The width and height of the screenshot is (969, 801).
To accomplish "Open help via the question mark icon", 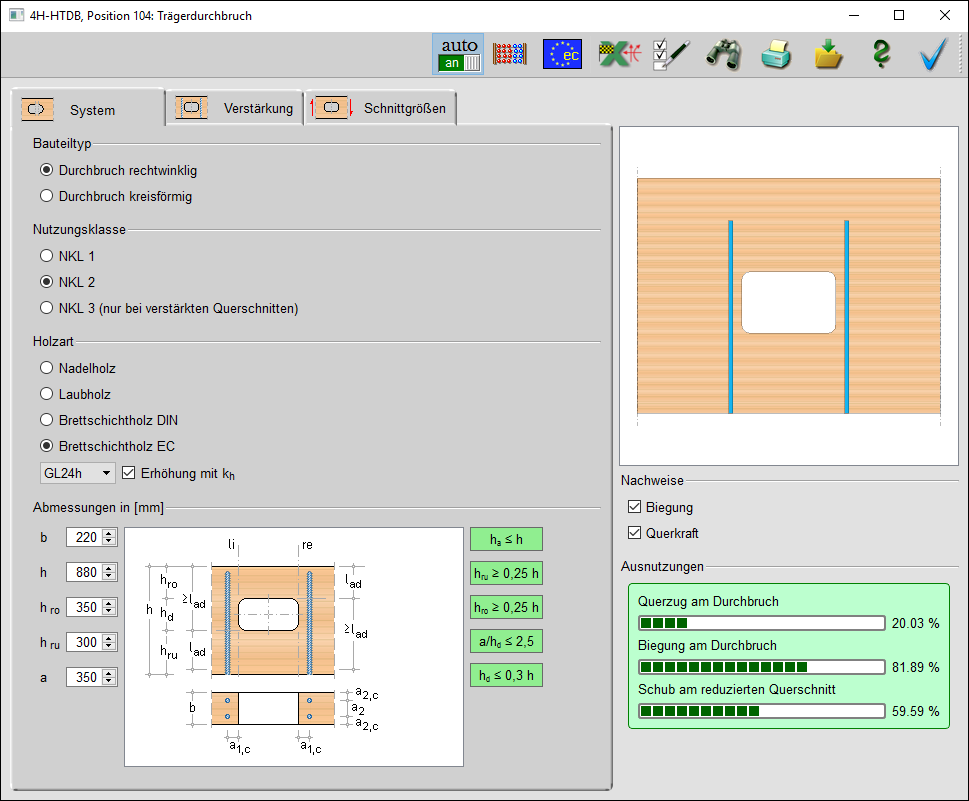I will pyautogui.click(x=881, y=54).
